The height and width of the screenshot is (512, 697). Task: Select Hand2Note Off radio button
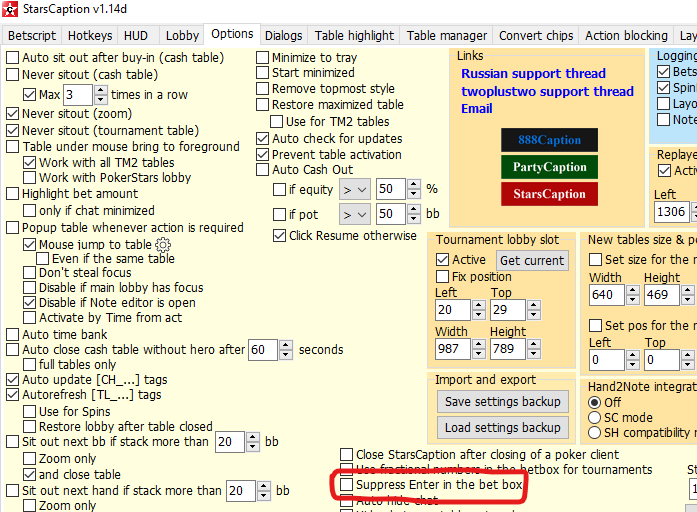point(594,403)
